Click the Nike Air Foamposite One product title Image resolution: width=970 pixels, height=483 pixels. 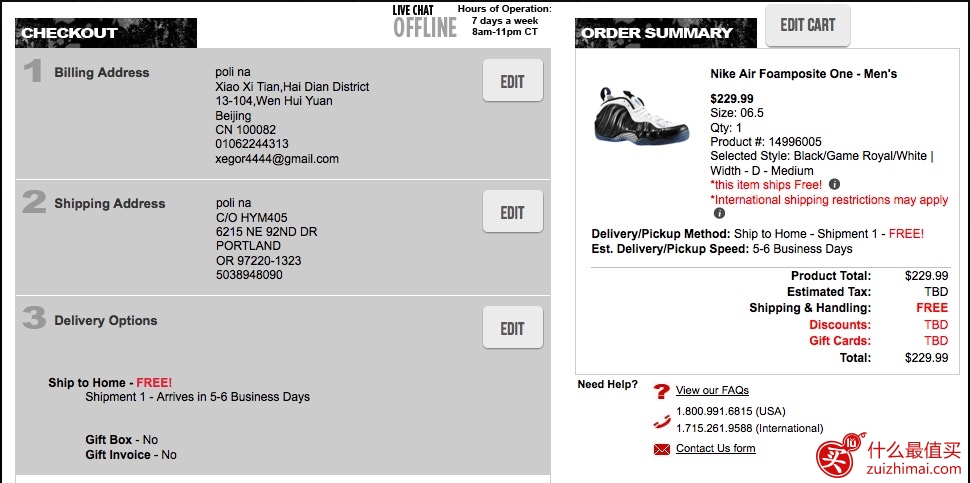pos(803,74)
